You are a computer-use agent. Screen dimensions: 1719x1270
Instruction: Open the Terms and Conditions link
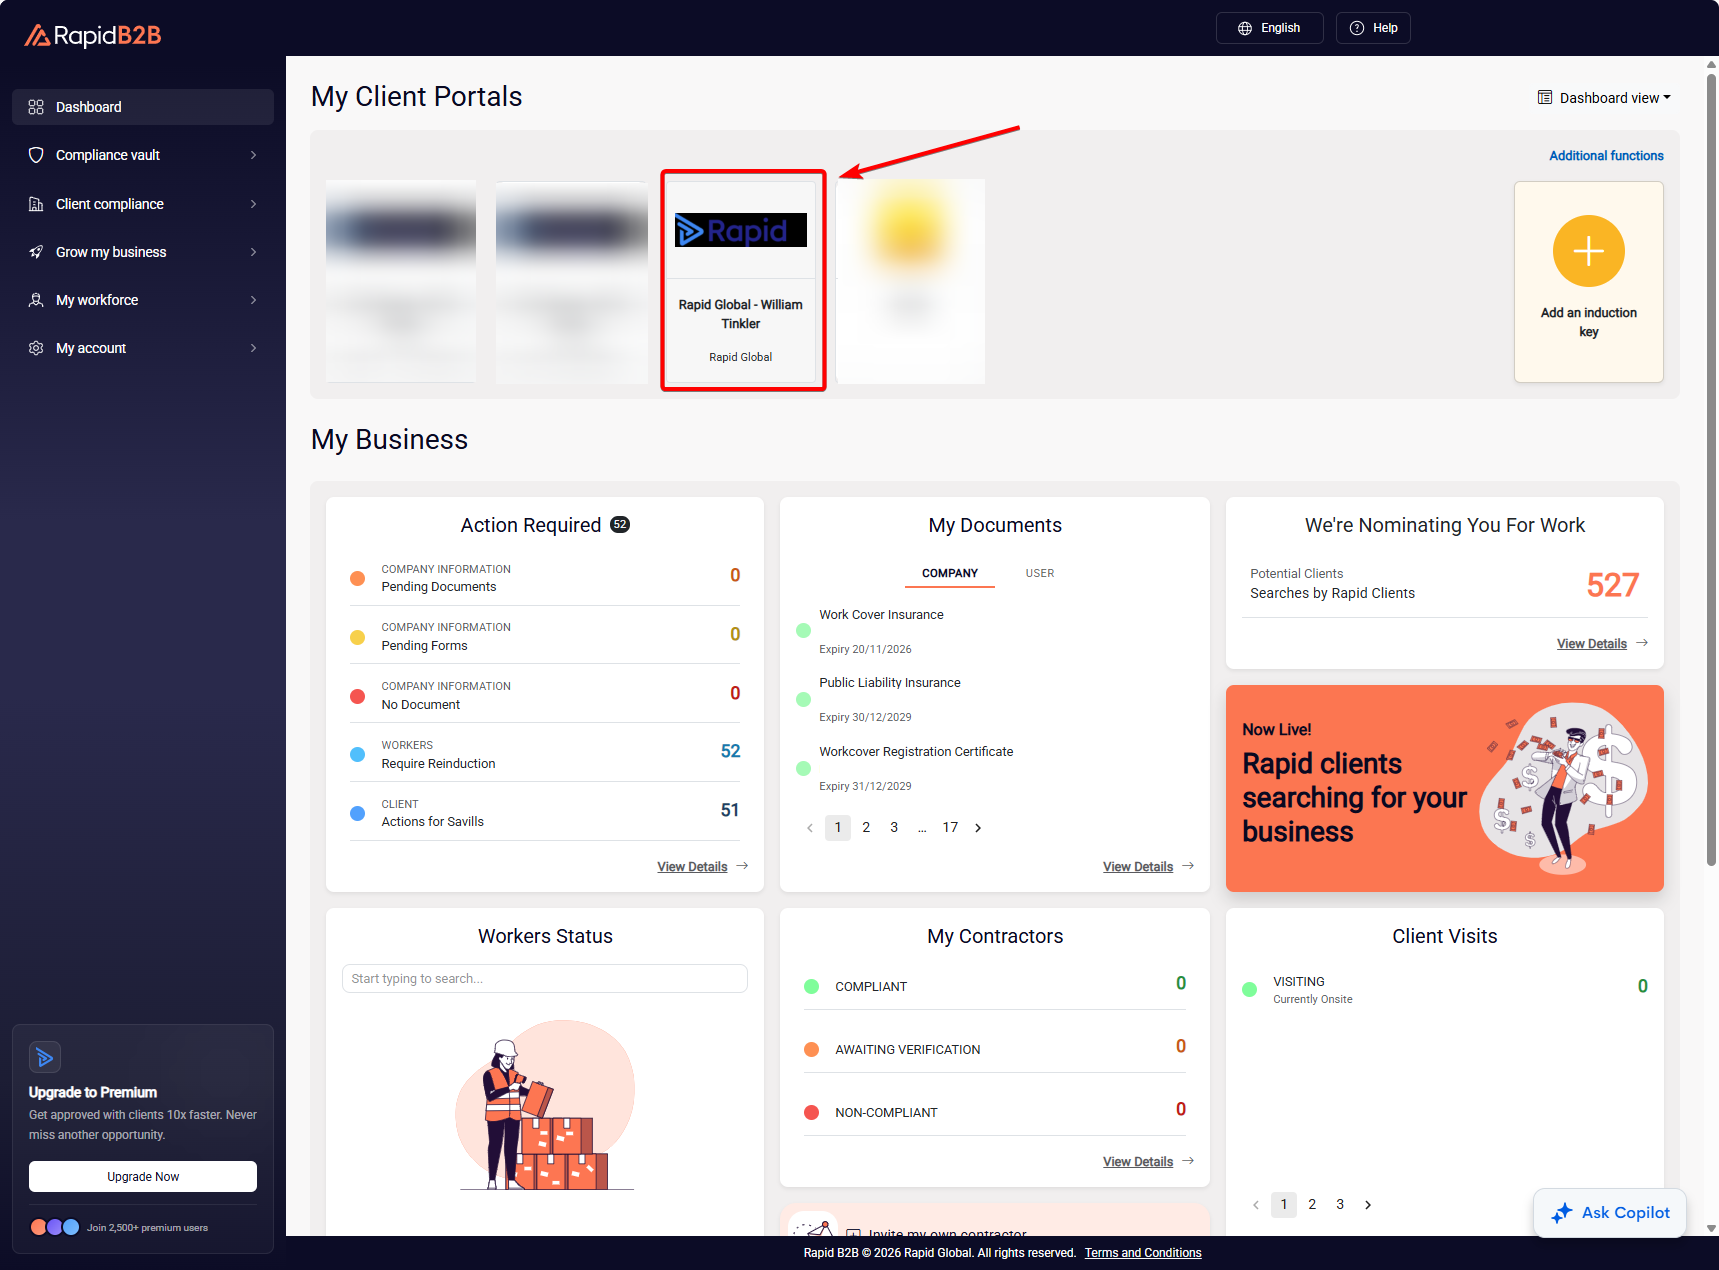coord(1142,1253)
